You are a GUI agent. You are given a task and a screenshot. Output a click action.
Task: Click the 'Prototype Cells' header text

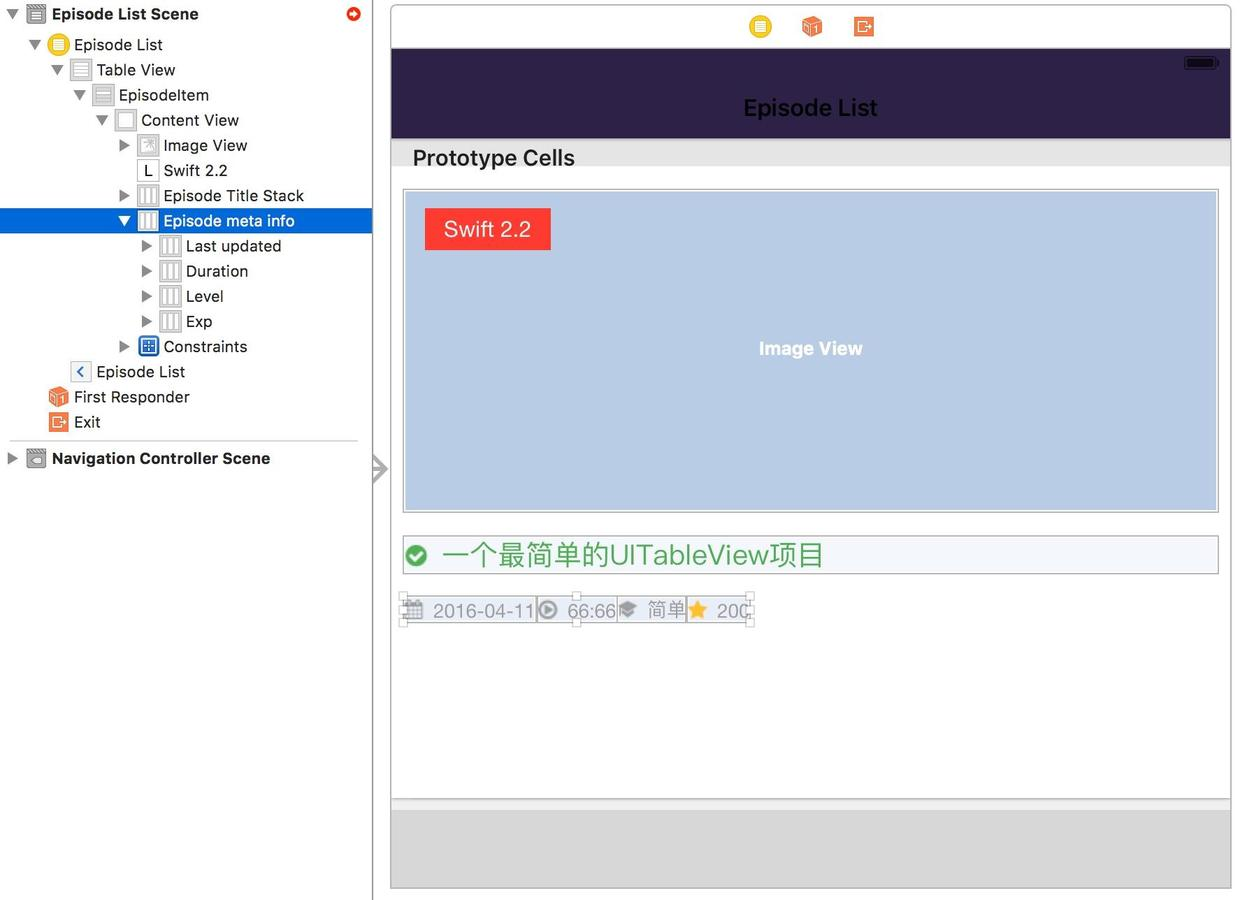[494, 158]
